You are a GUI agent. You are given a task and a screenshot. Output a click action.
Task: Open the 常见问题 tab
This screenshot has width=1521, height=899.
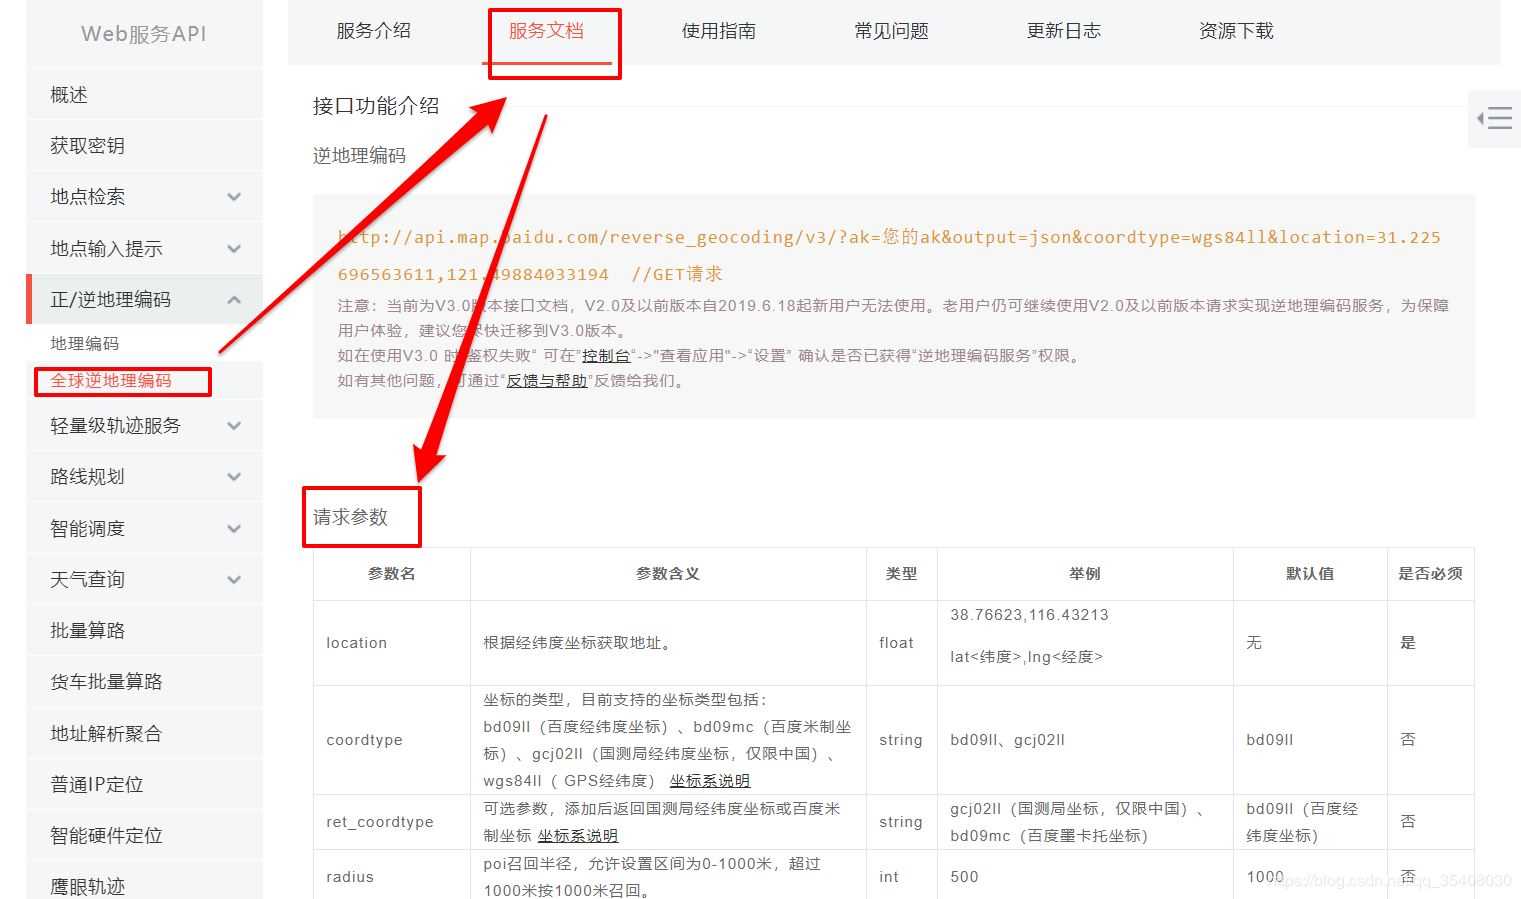click(890, 31)
